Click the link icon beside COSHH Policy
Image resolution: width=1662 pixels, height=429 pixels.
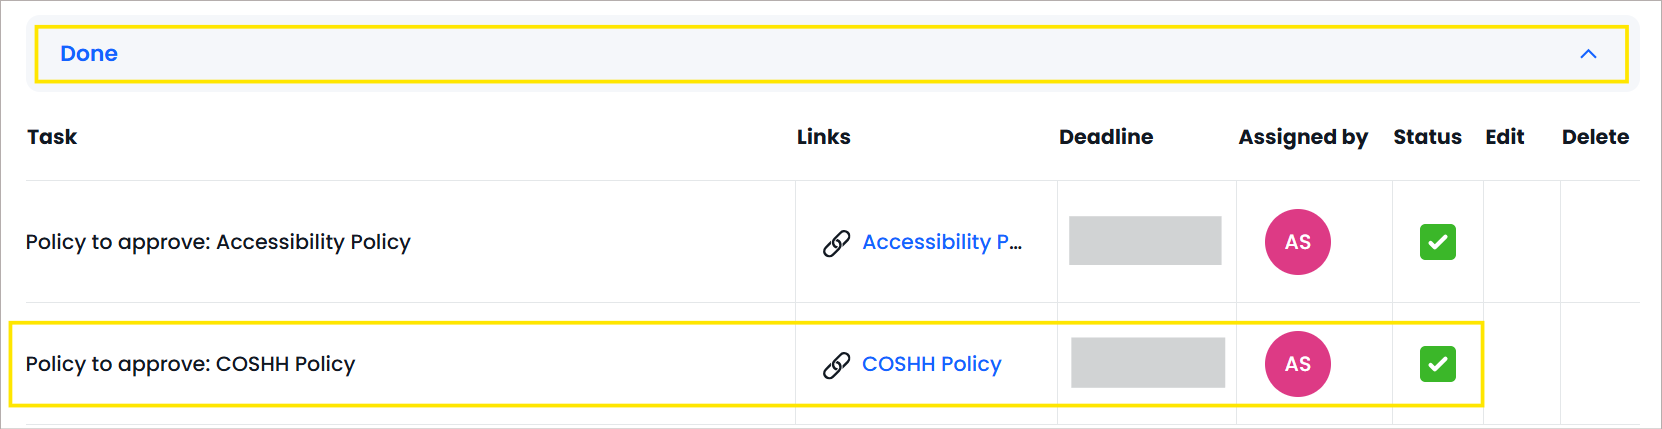pyautogui.click(x=836, y=365)
